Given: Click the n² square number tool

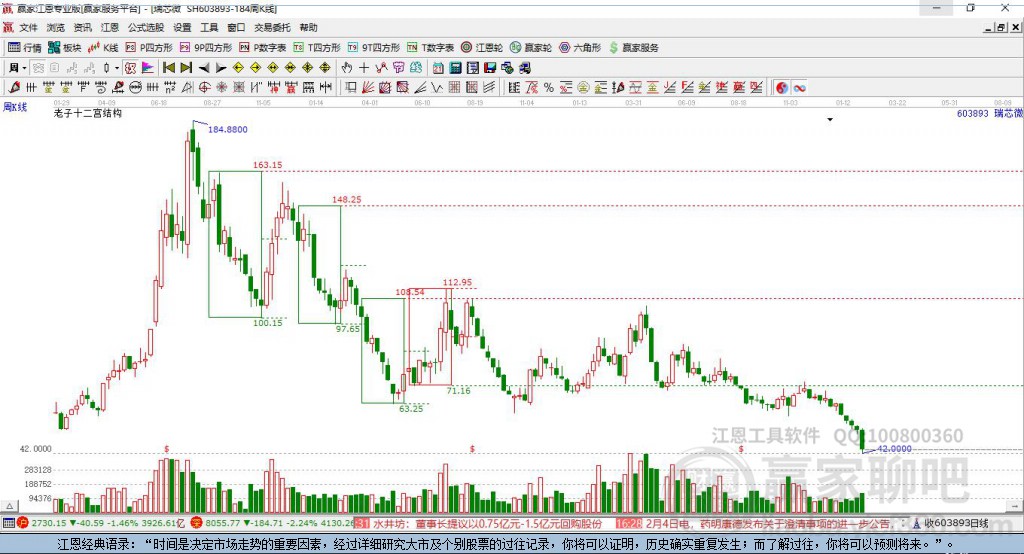Looking at the screenshot, I should click(x=170, y=88).
